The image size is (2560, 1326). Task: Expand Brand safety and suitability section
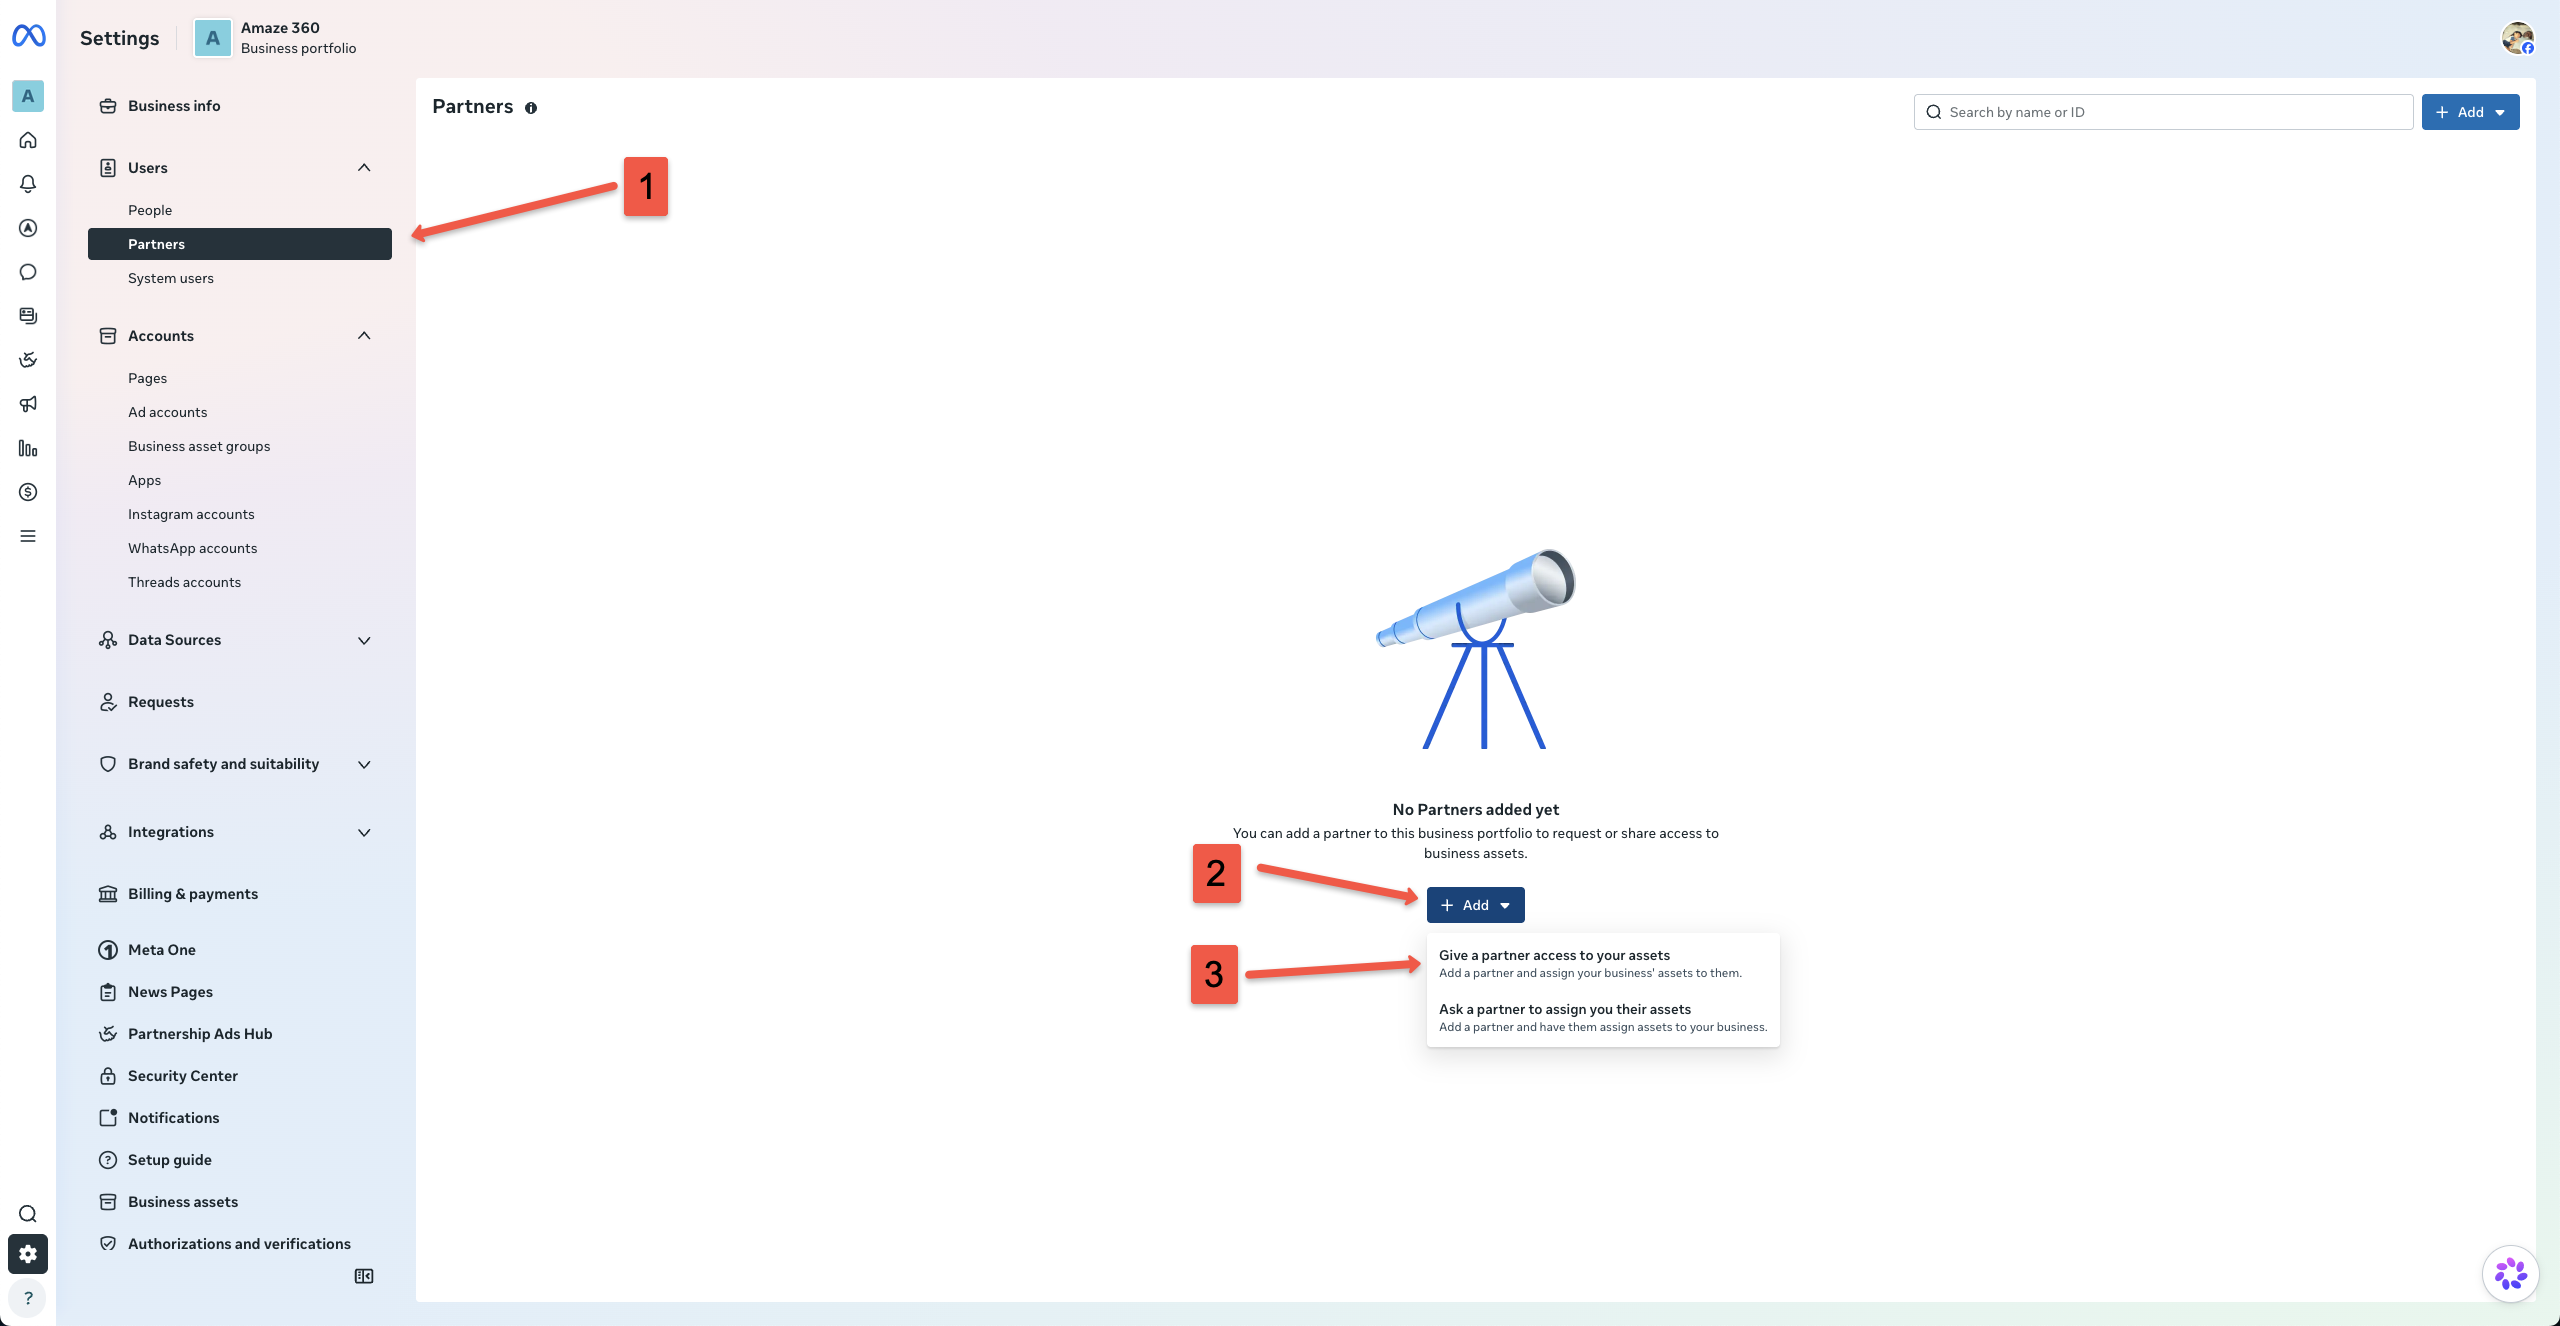(364, 764)
